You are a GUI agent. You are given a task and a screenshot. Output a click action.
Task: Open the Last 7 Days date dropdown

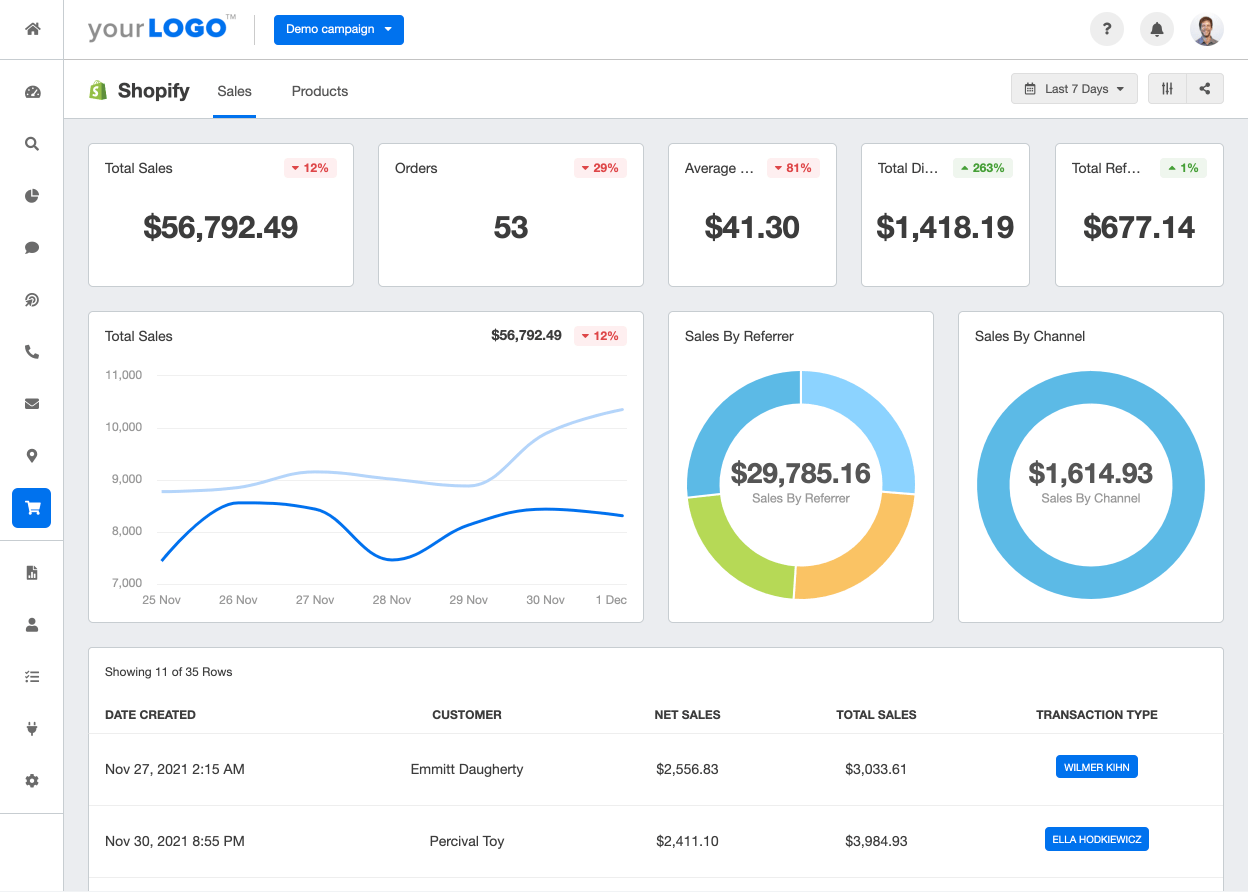[1075, 89]
